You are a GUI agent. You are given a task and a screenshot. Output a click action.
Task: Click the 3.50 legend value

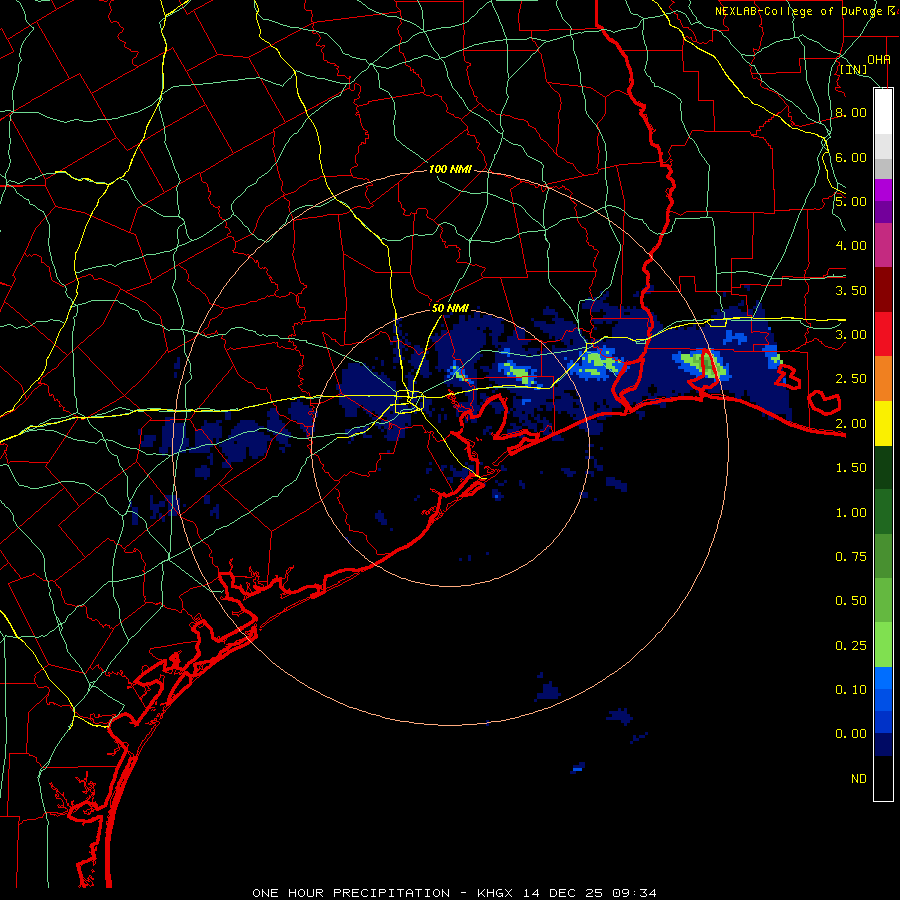(x=851, y=290)
